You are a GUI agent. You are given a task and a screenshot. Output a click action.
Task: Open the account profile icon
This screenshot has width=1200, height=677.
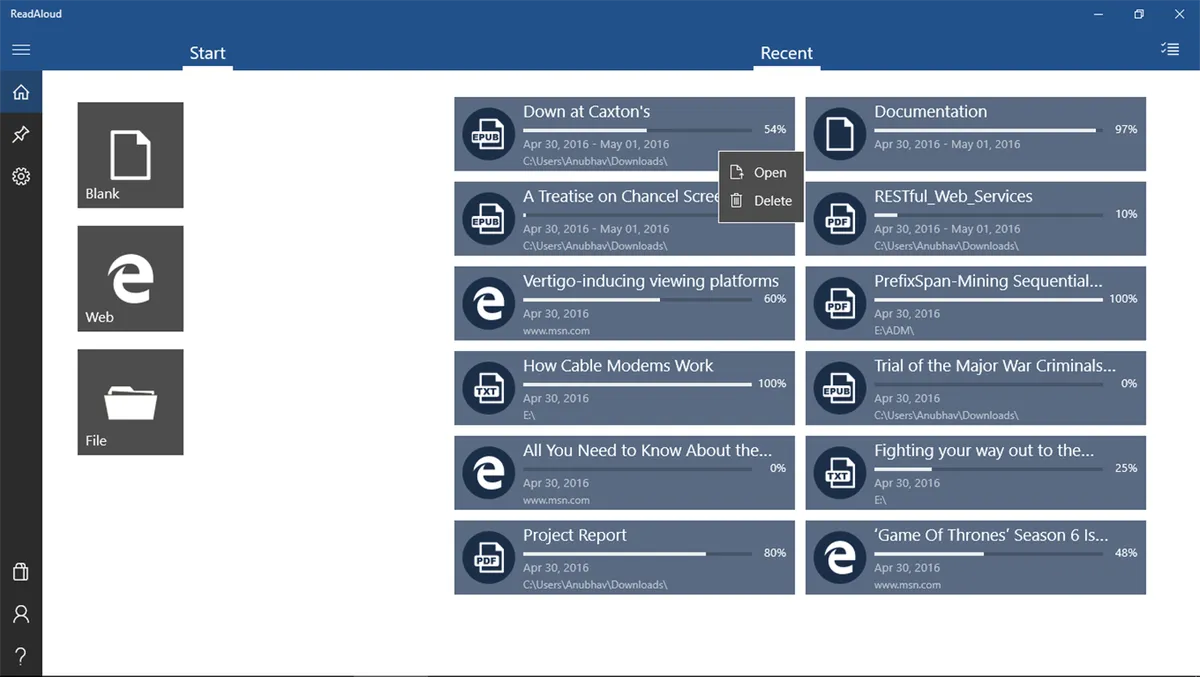pos(20,613)
